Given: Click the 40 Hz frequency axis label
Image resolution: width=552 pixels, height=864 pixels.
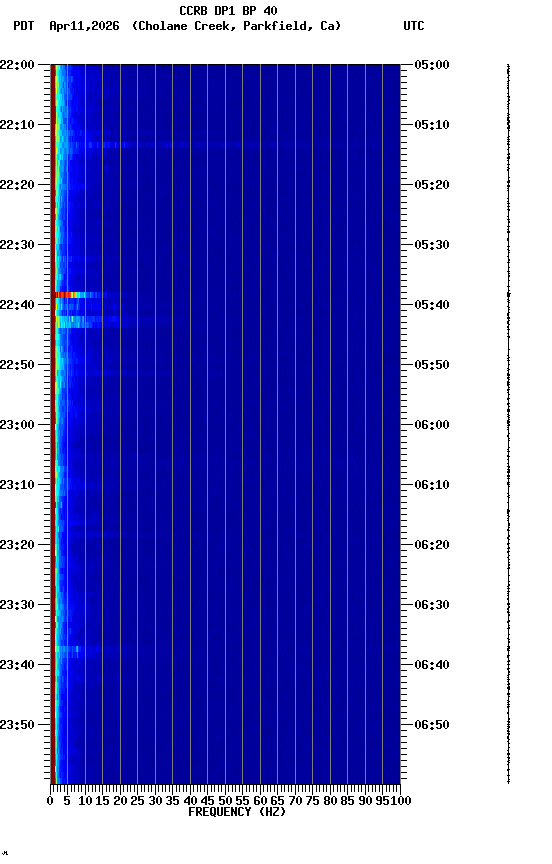Looking at the screenshot, I should [x=190, y=801].
